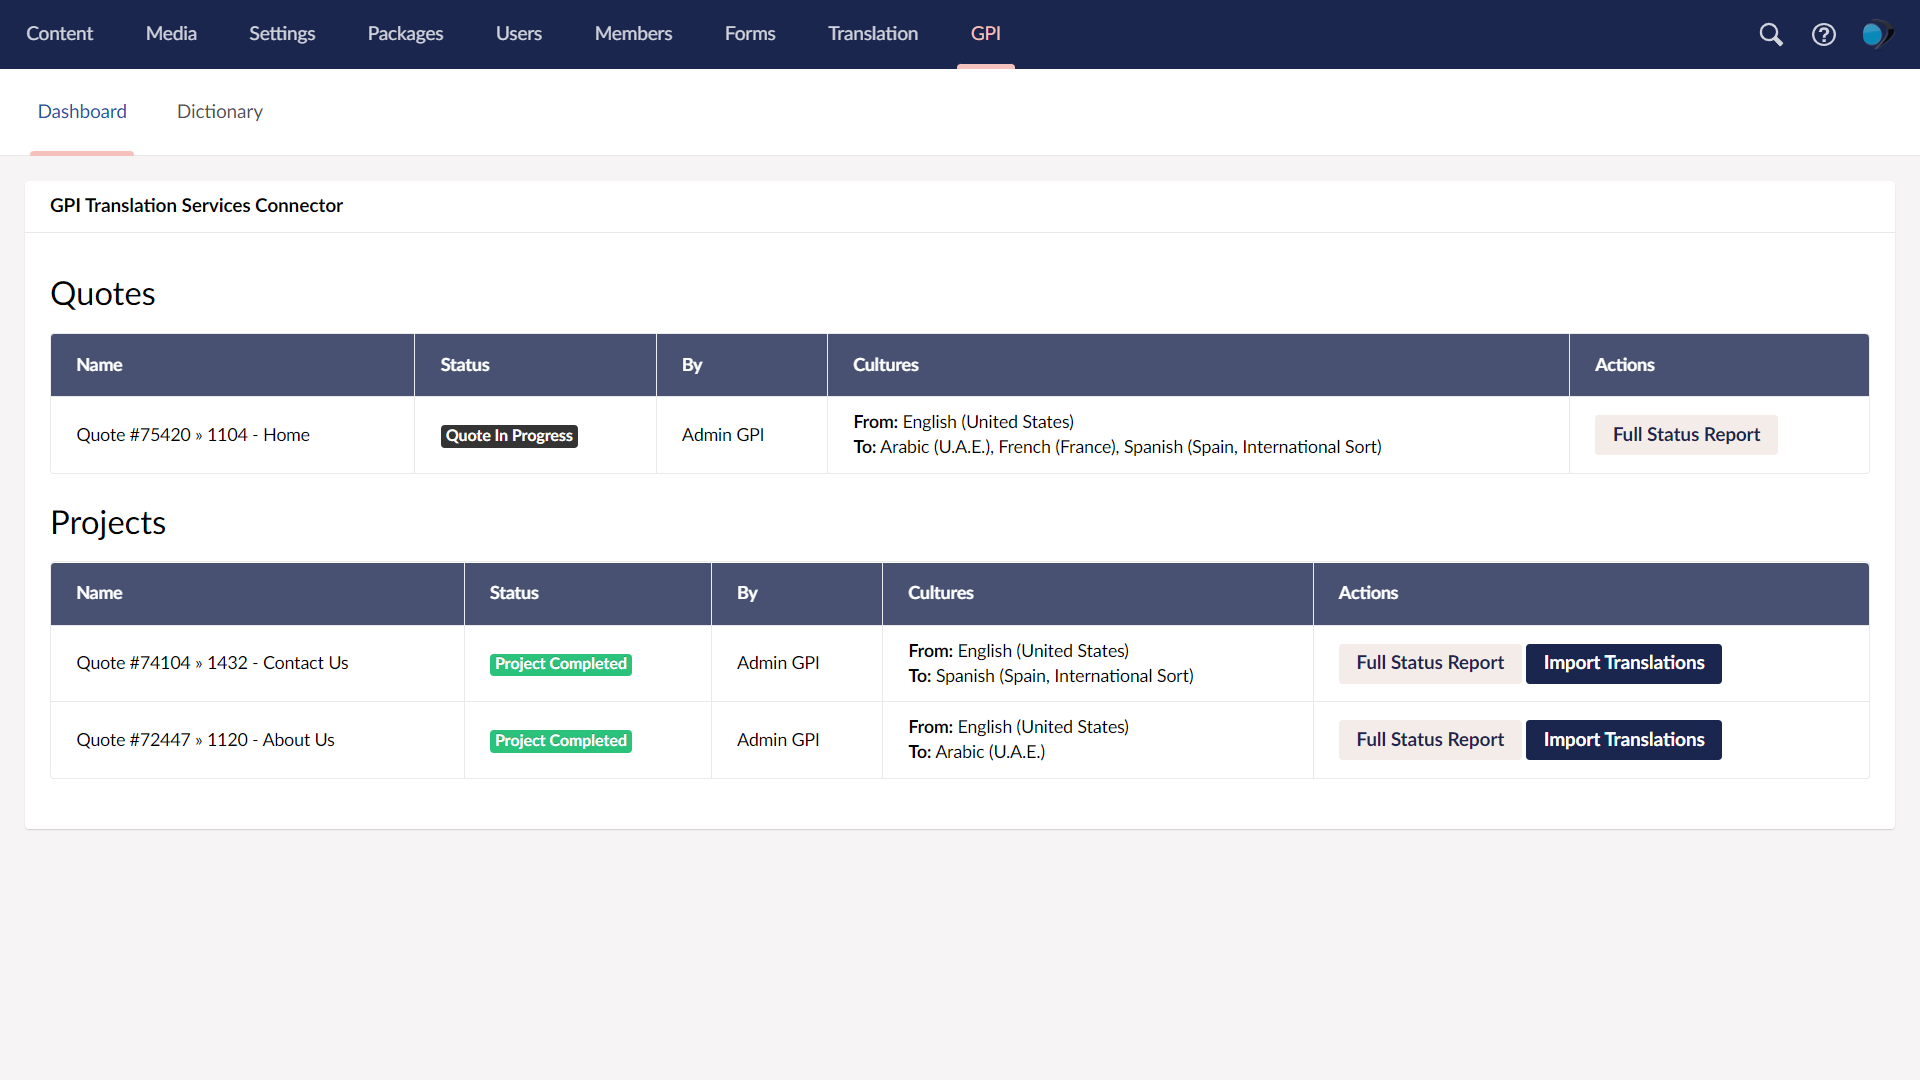This screenshot has height=1080, width=1920.
Task: Open Full Status Report for About Us project
Action: [1430, 740]
